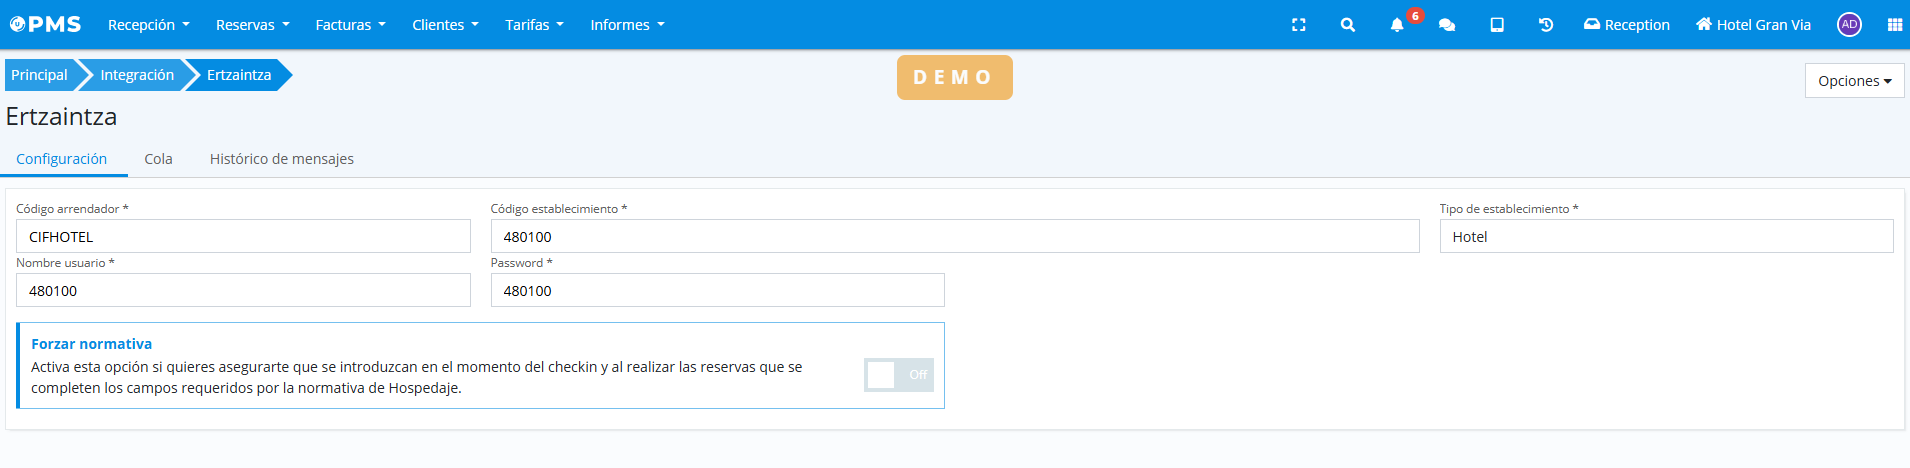Open the search magnifier icon
Screen dimensions: 1910x468
pos(1347,25)
